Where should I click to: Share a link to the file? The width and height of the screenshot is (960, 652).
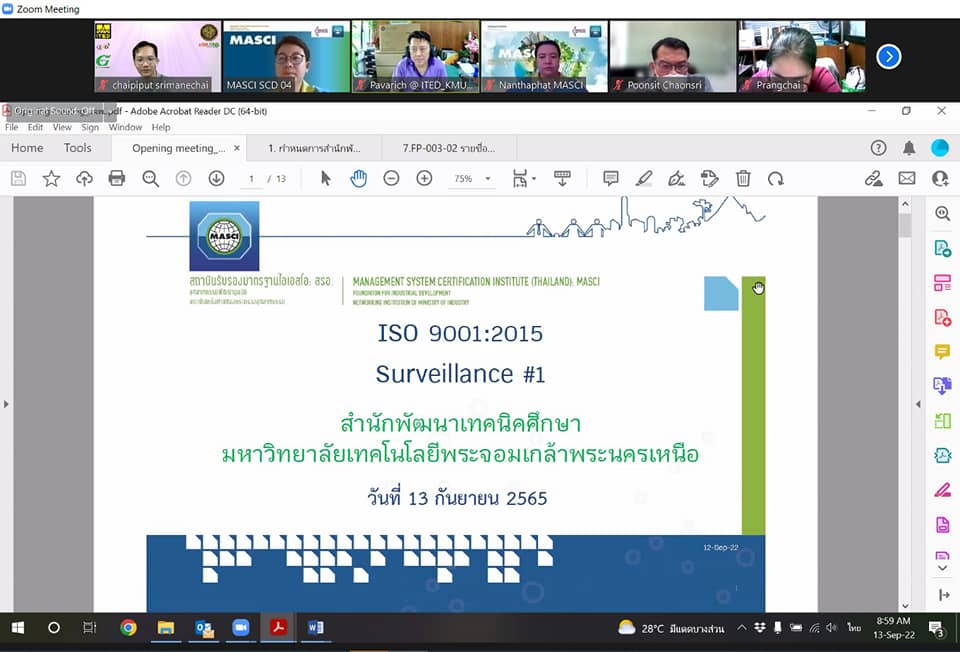point(874,179)
